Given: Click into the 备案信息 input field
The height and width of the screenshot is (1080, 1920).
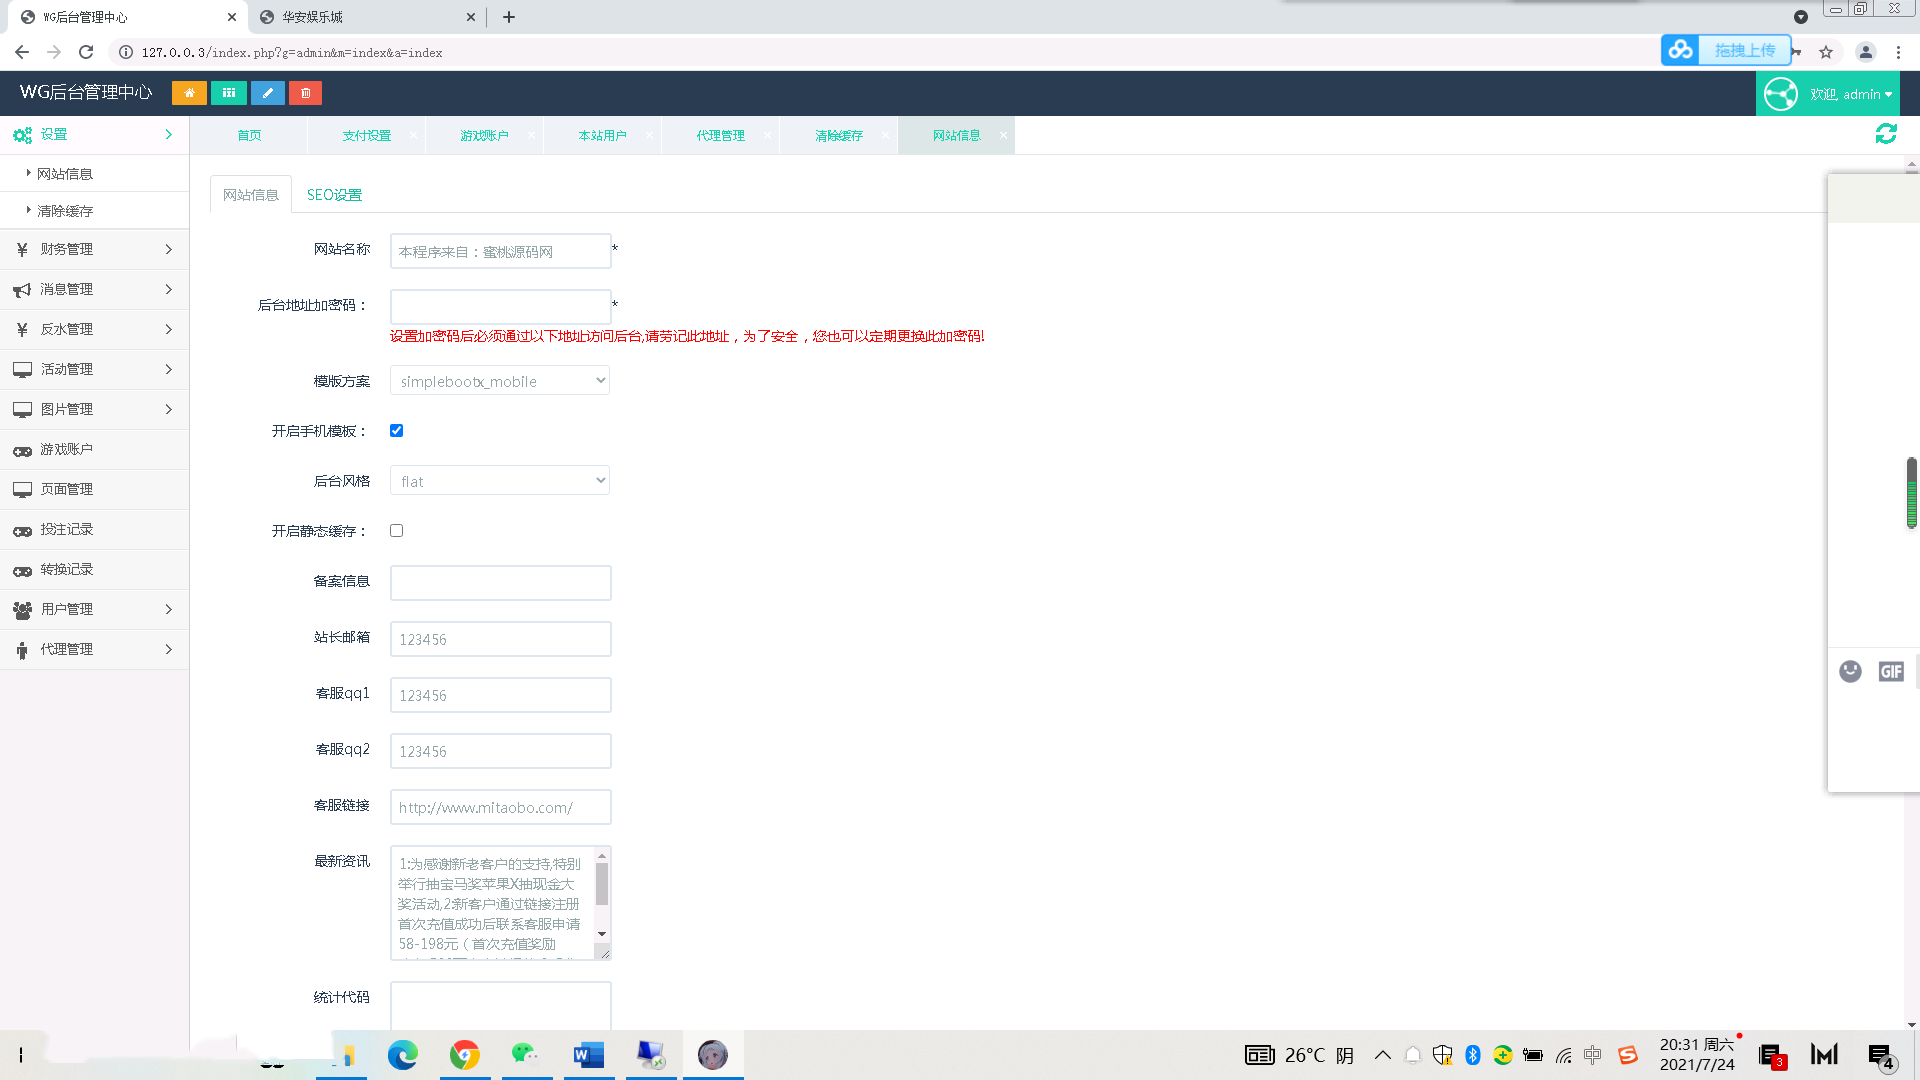Looking at the screenshot, I should pos(500,583).
